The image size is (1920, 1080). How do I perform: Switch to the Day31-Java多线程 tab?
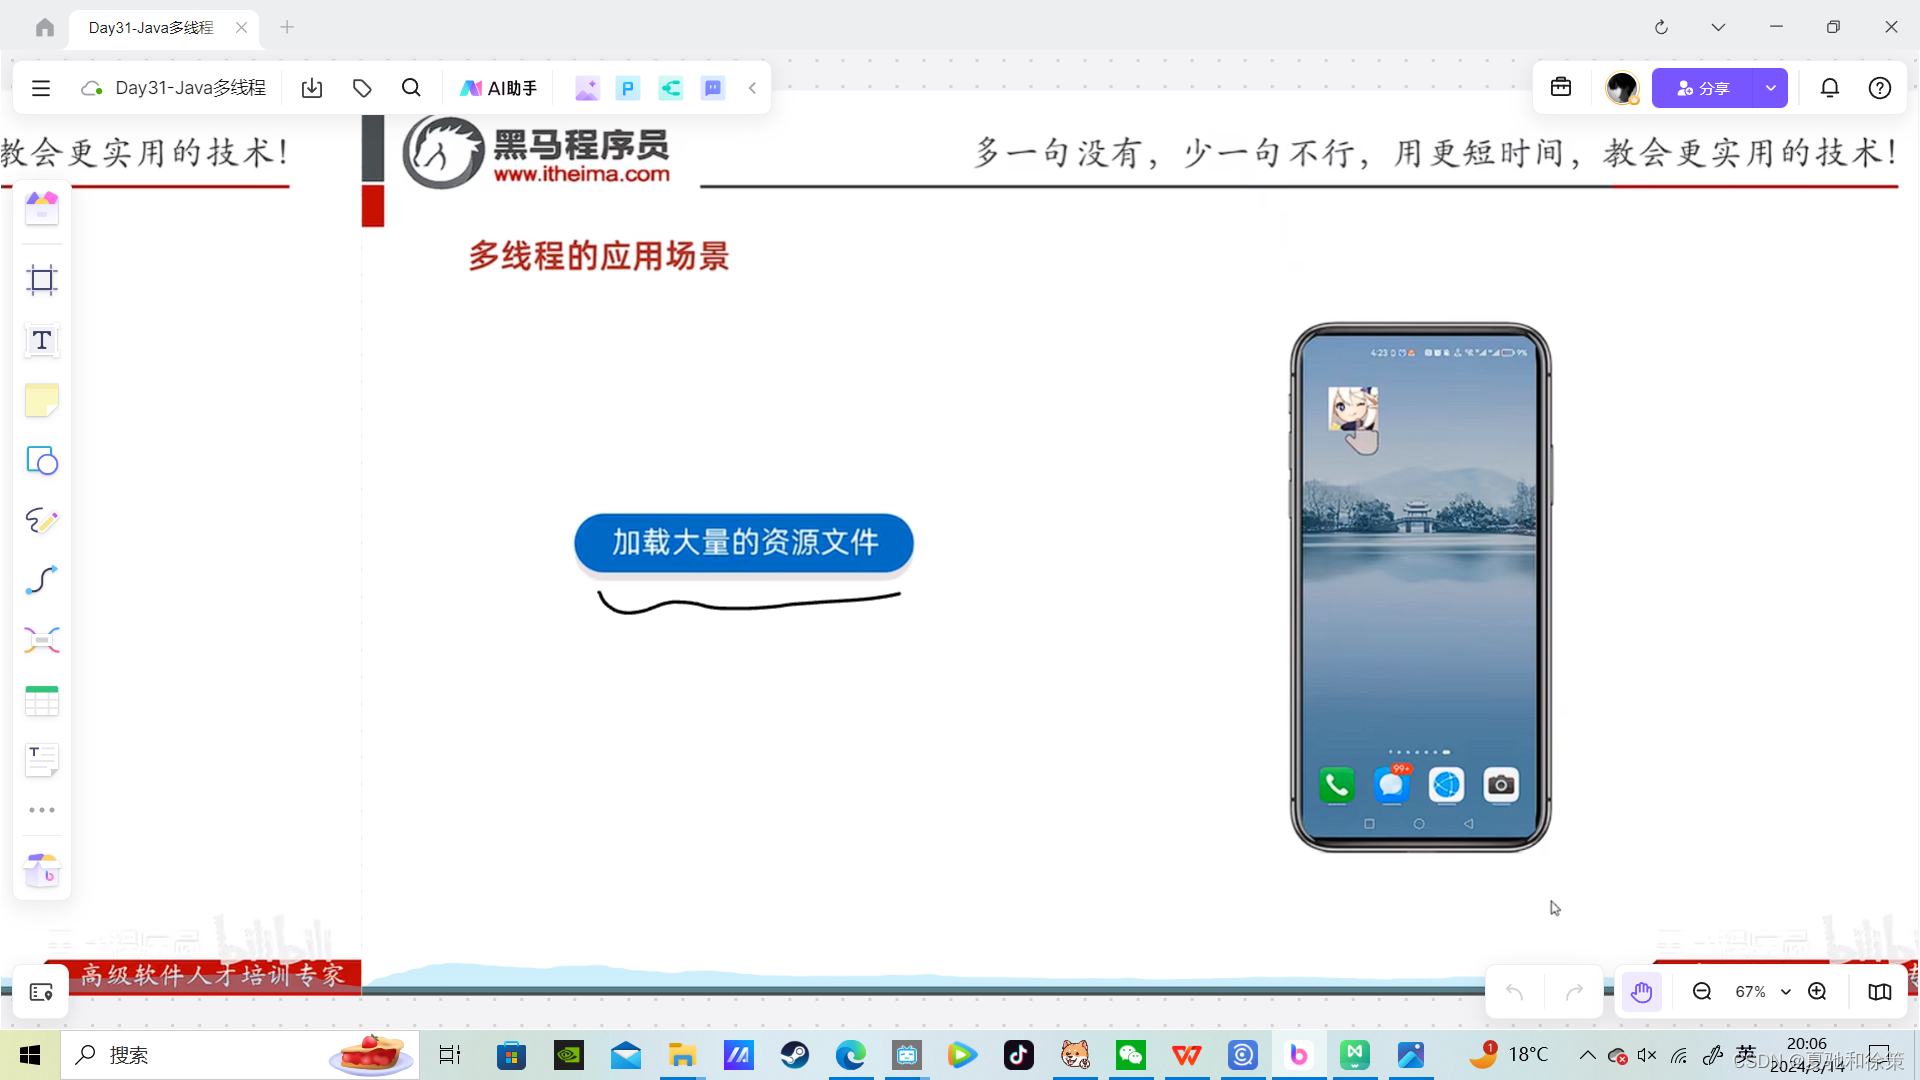[152, 28]
